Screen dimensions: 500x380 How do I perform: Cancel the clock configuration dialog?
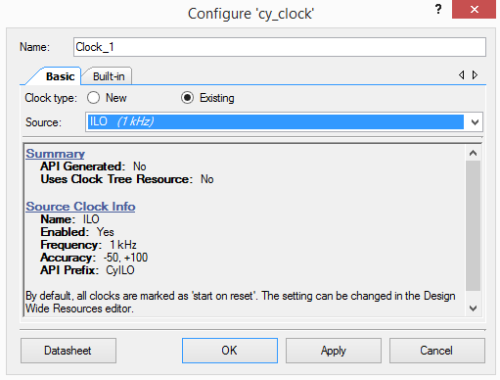click(x=437, y=351)
